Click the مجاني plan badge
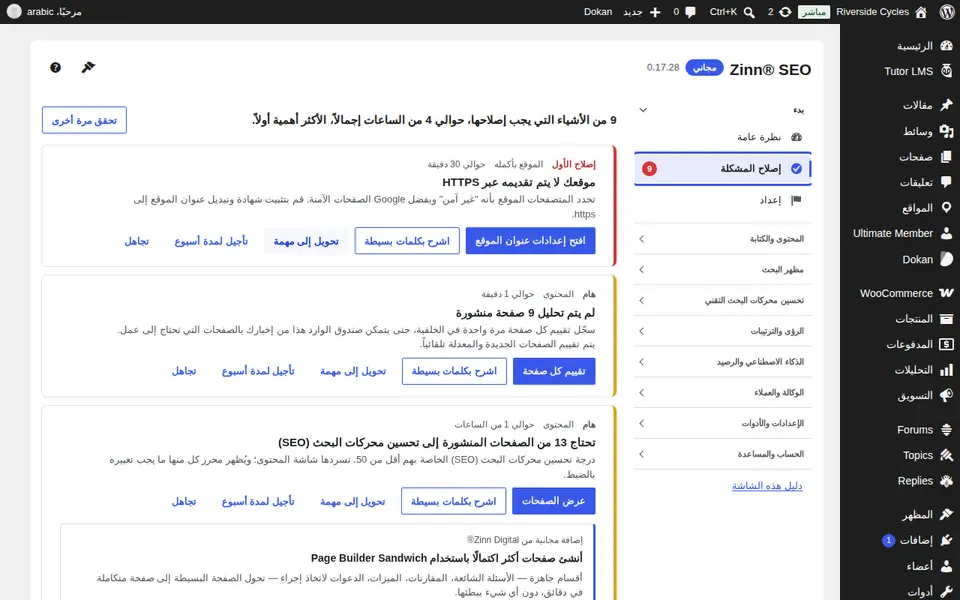The image size is (960, 600). (x=704, y=67)
